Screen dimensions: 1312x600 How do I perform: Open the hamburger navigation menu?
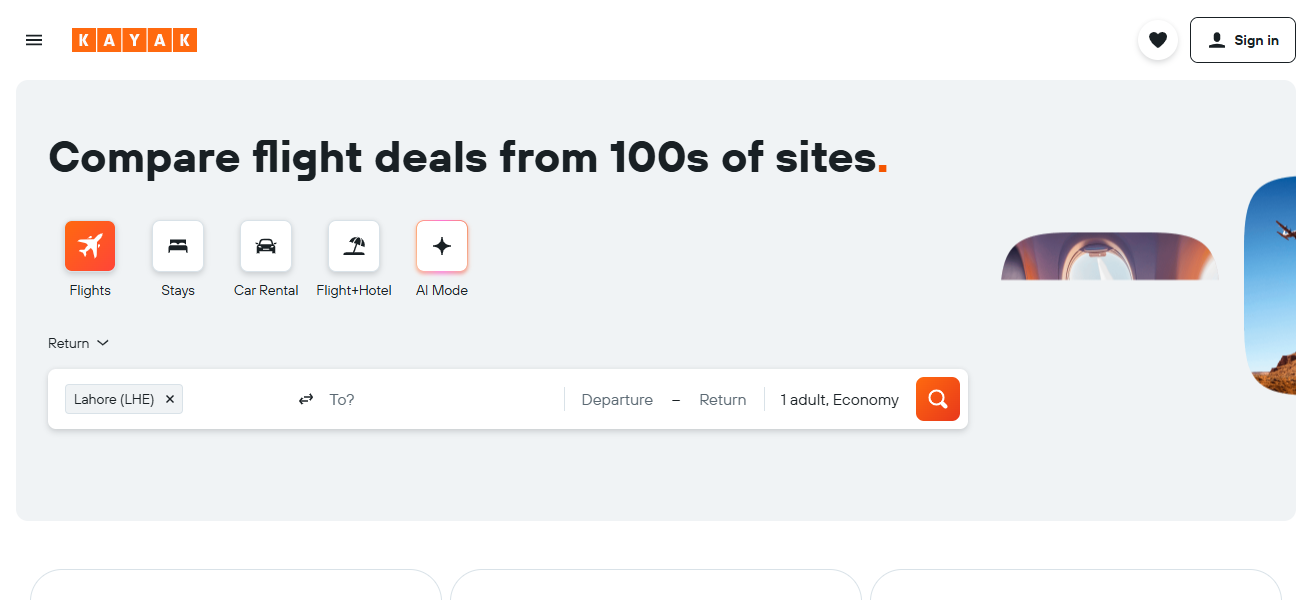click(34, 40)
